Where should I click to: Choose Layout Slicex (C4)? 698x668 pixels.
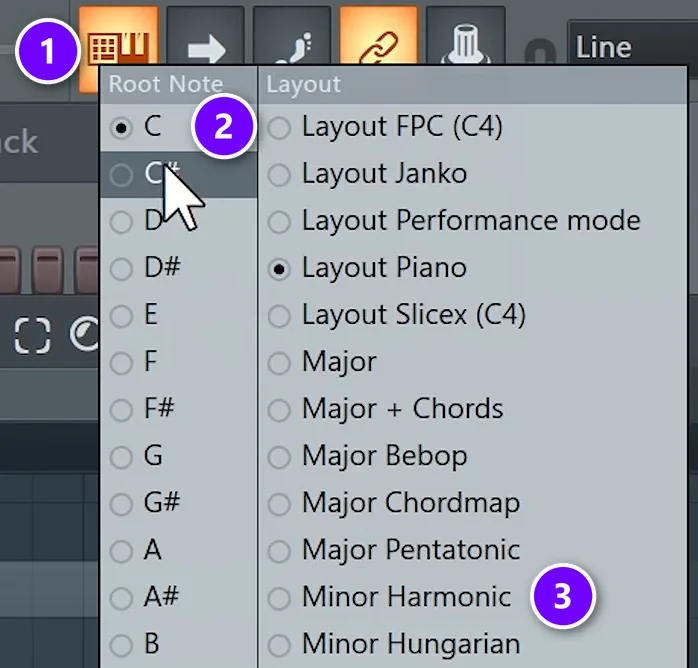473,315
